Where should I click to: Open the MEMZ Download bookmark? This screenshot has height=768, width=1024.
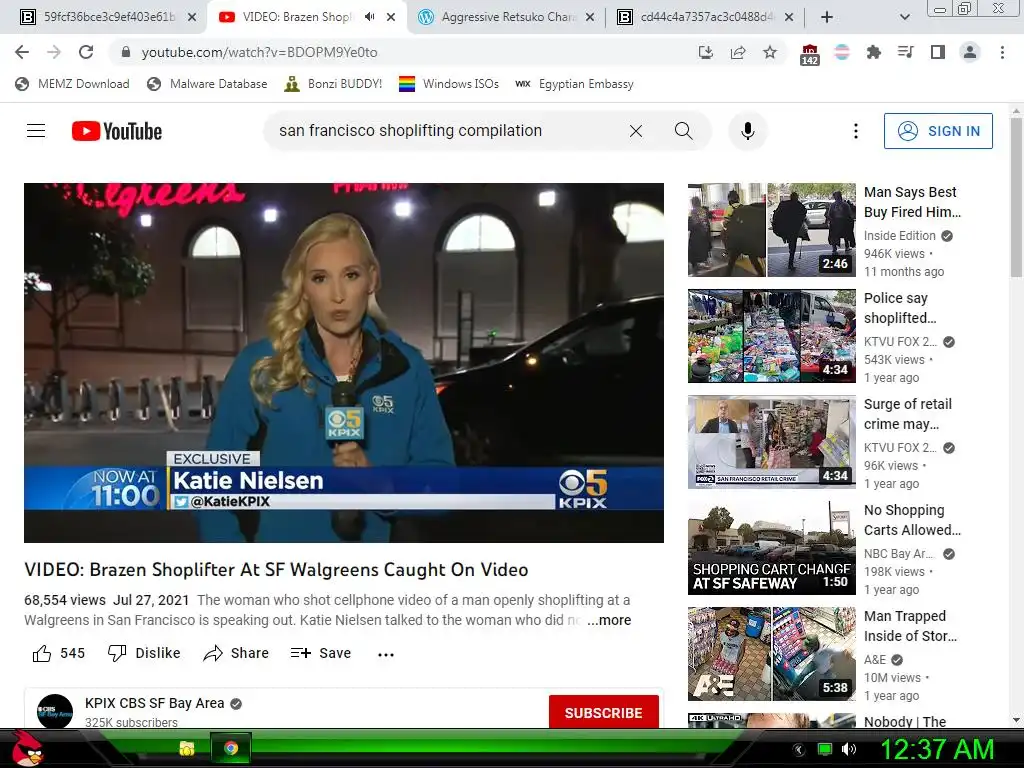point(72,84)
